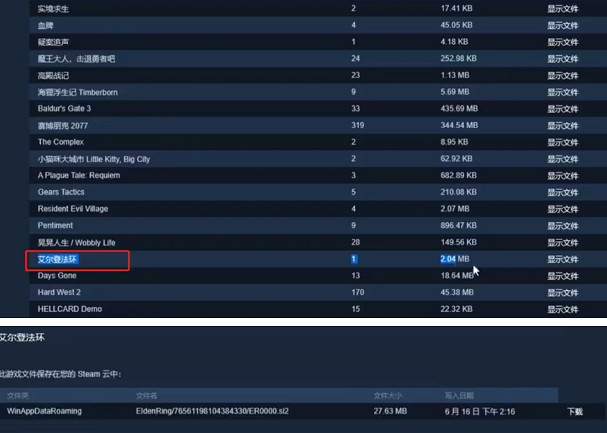This screenshot has width=607, height=433.
Task: Click 显示文件 for 血牌 row
Action: [562, 25]
